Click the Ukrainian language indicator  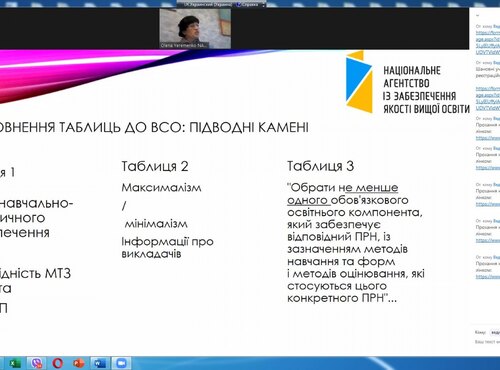[209, 5]
